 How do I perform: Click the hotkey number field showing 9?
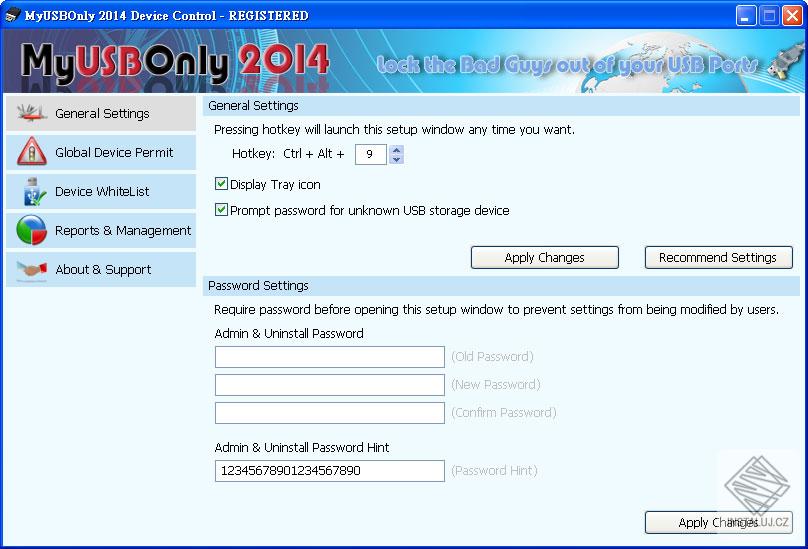click(x=371, y=155)
